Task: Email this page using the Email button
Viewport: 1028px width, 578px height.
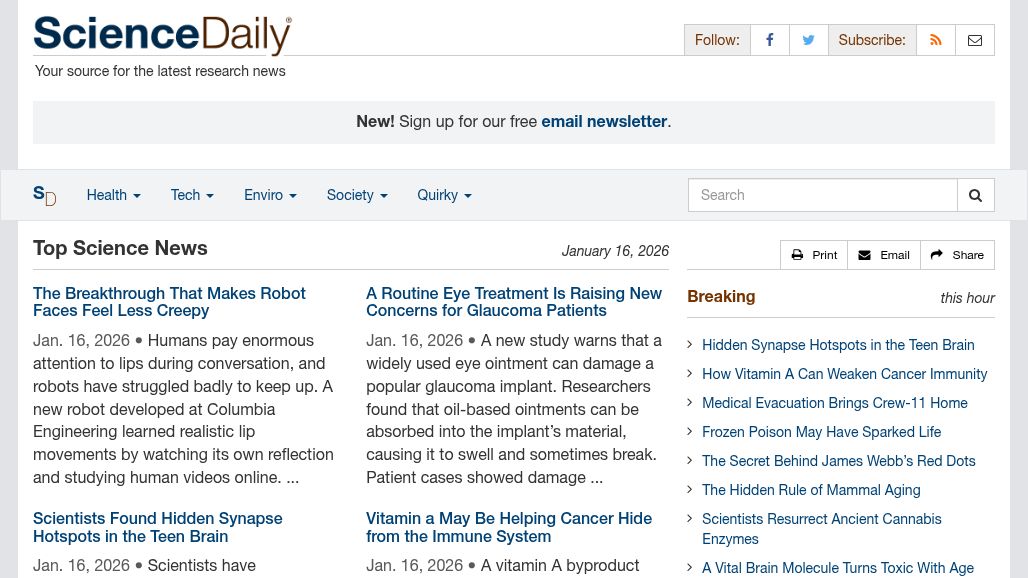Action: click(884, 255)
